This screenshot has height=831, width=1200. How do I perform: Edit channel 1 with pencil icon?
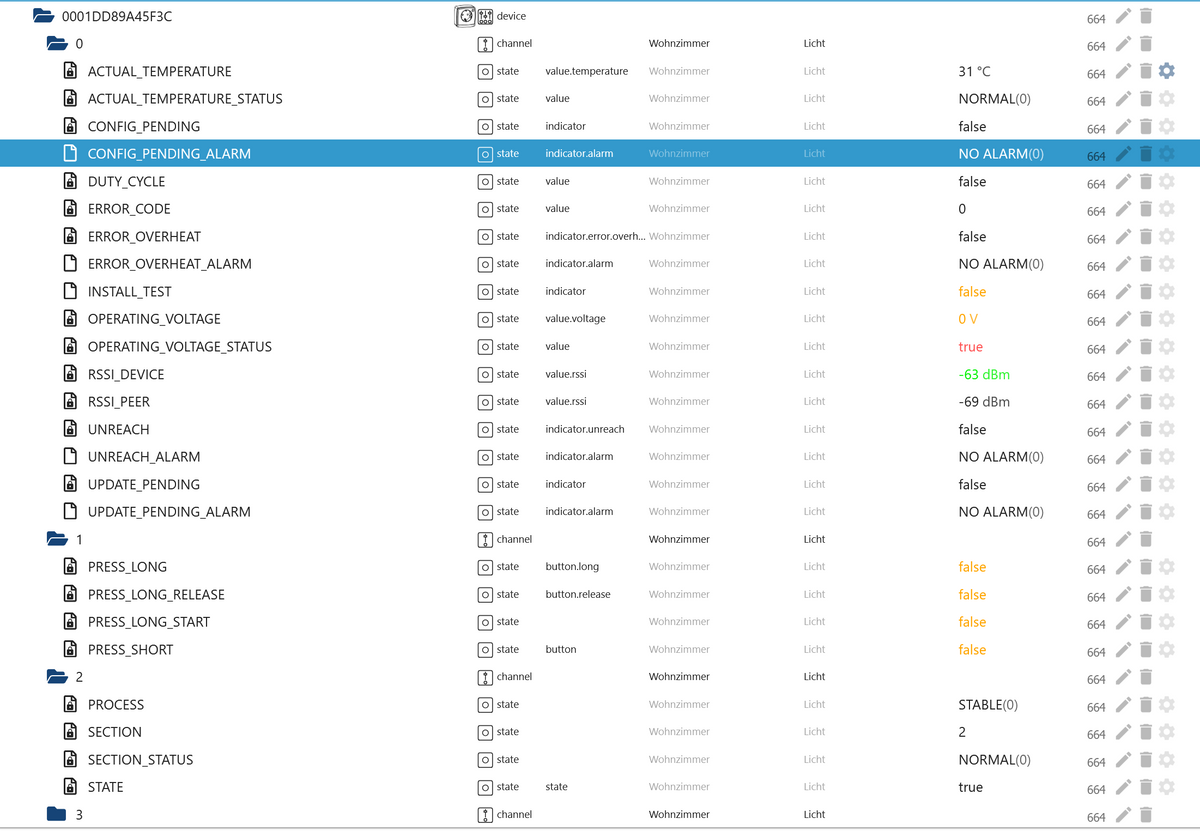click(x=1124, y=539)
